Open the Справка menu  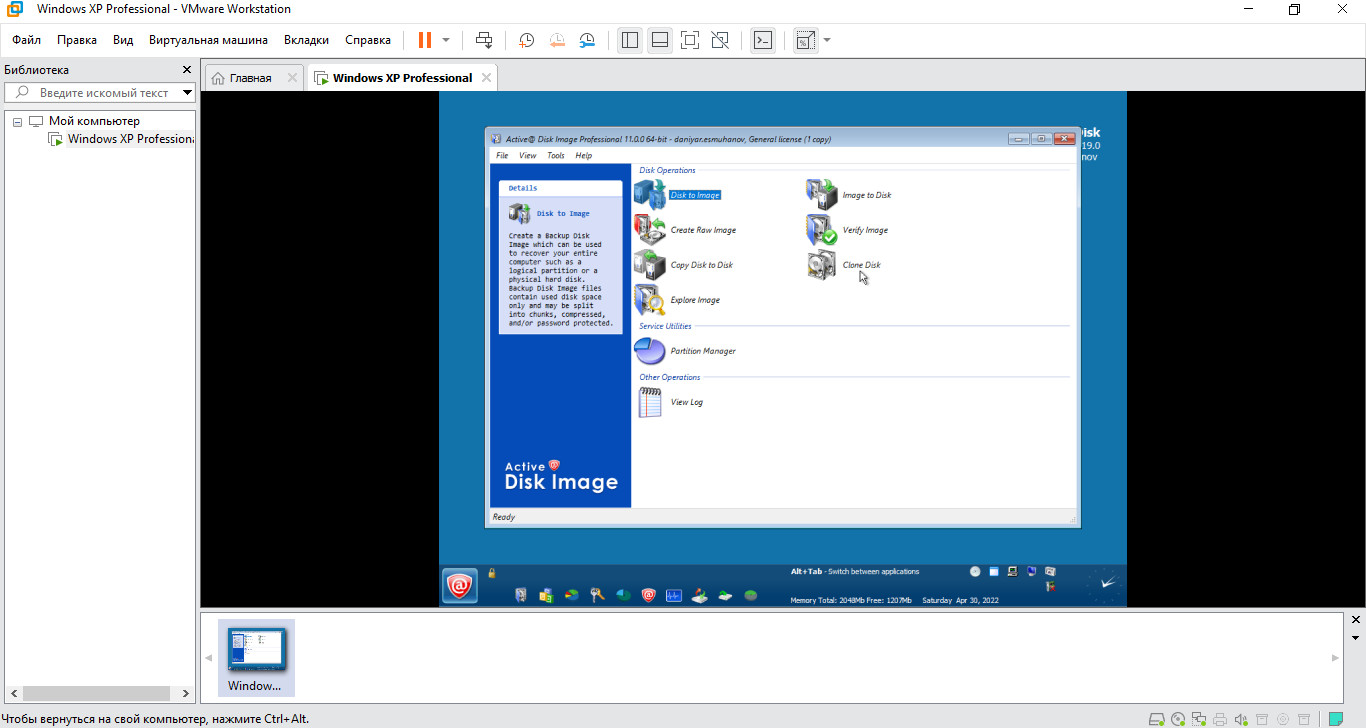click(x=368, y=40)
